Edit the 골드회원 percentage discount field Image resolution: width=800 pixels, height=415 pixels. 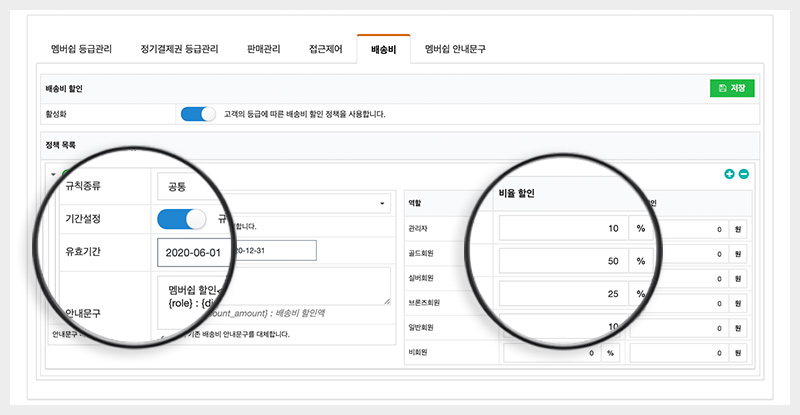coord(563,262)
